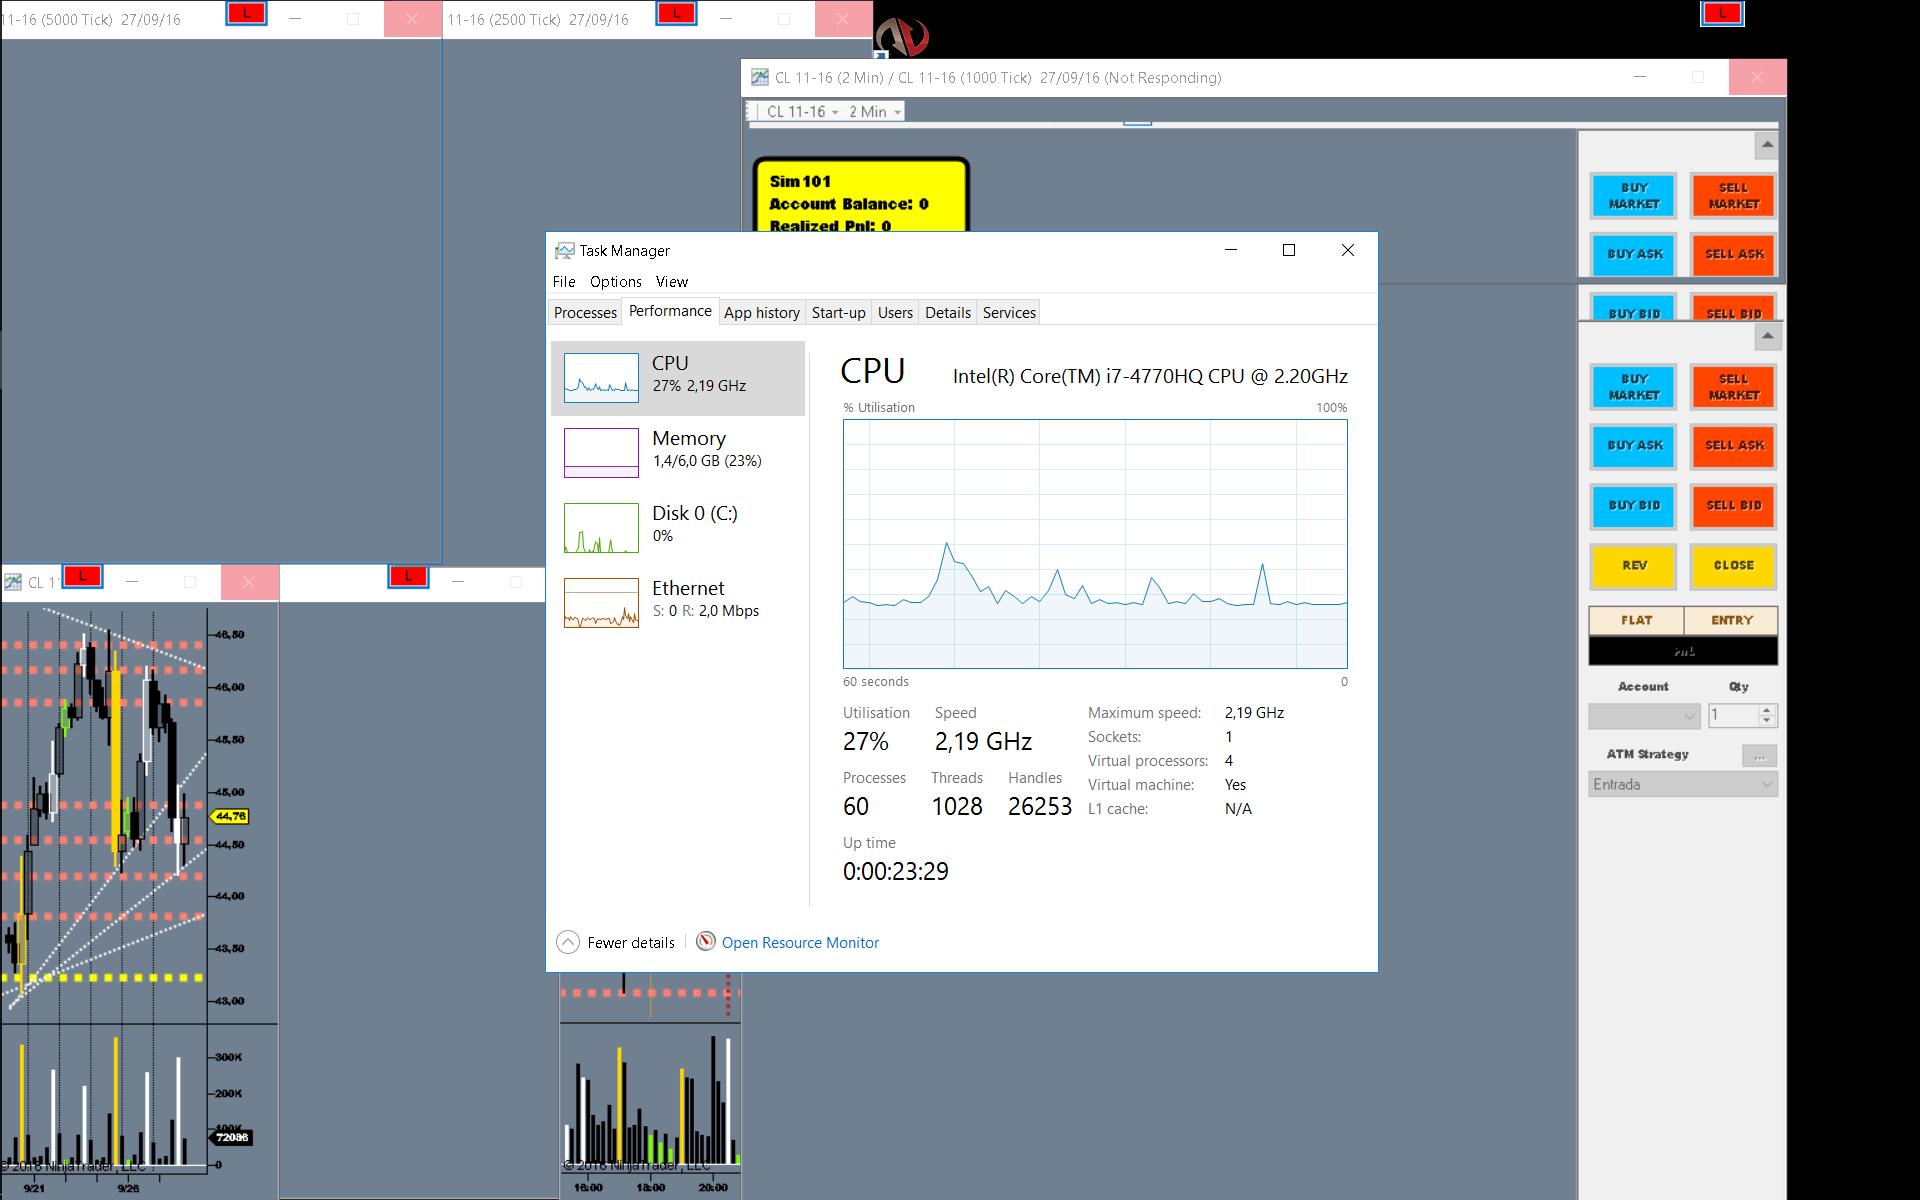
Task: Click the Resource Monitor icon
Action: coord(706,941)
